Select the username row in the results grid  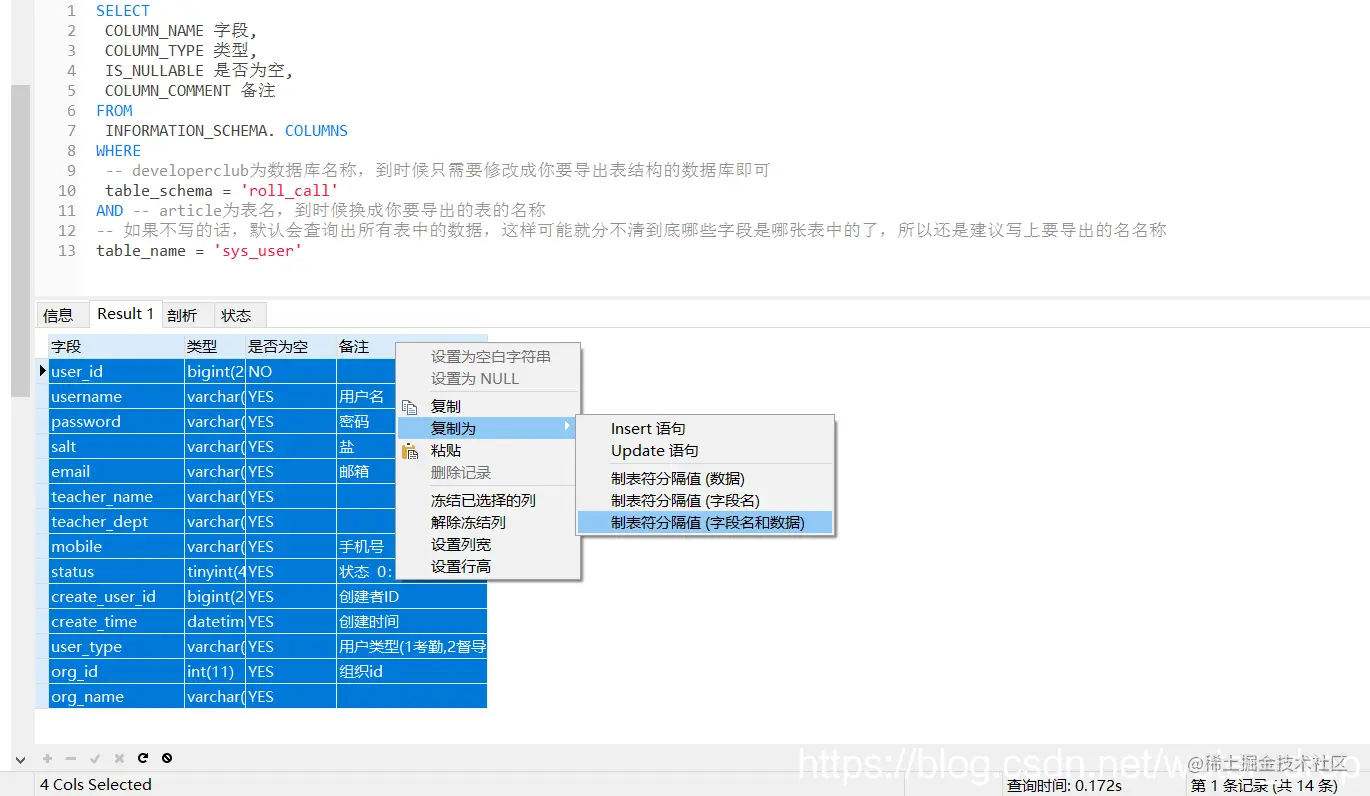pos(87,396)
